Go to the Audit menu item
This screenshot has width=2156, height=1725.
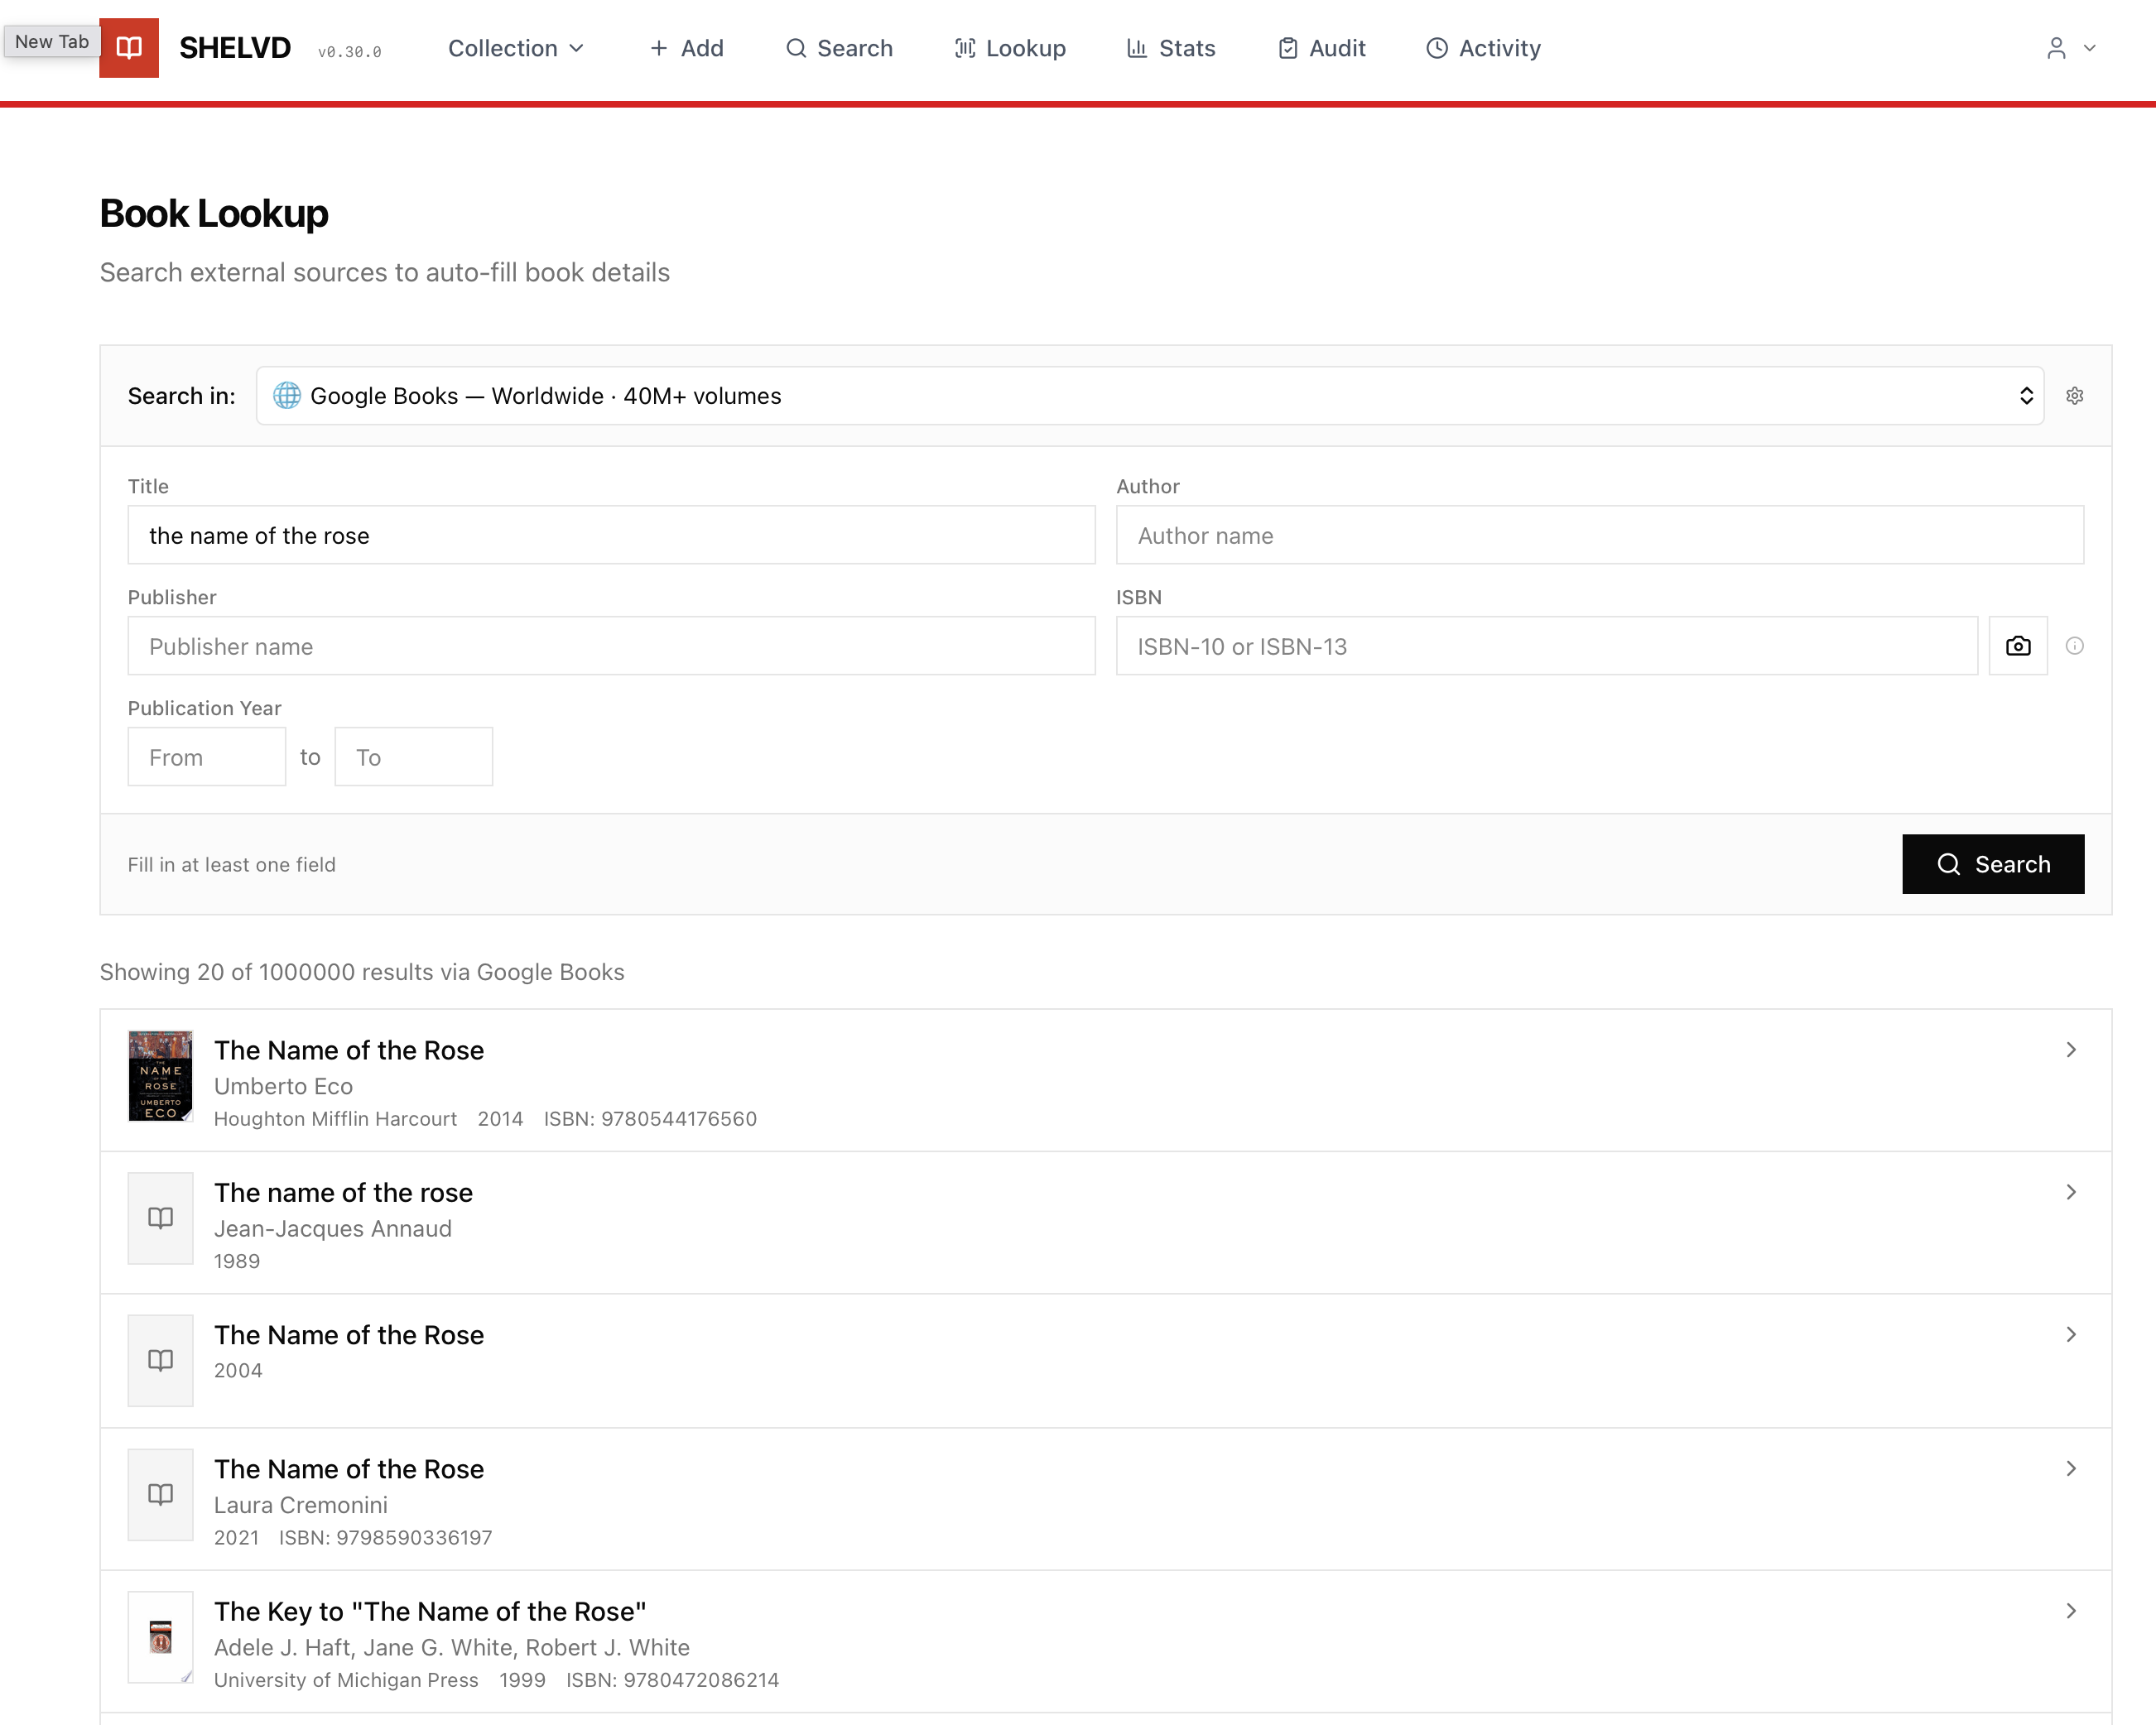[x=1321, y=48]
